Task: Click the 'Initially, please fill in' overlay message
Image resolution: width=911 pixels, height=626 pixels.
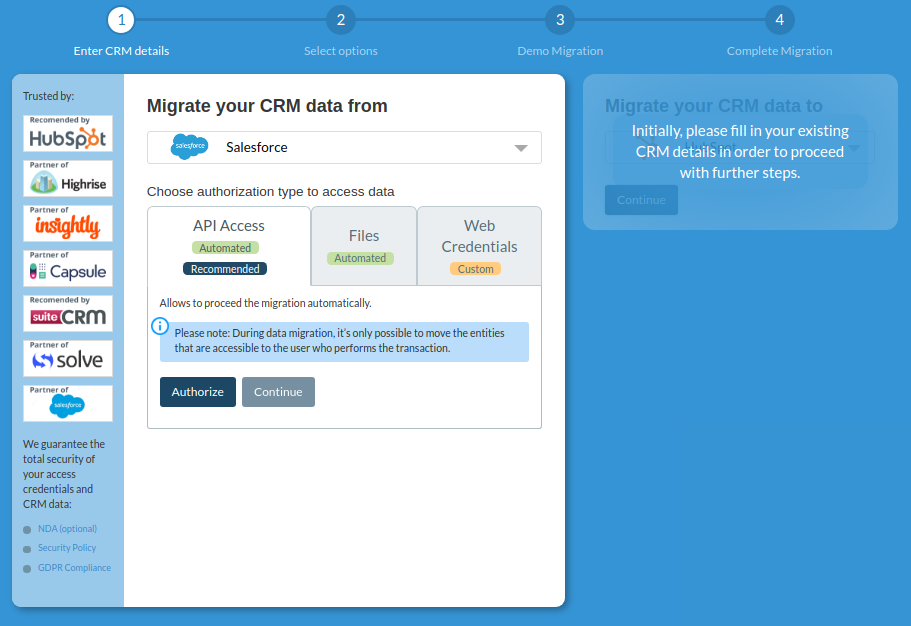Action: tap(740, 152)
